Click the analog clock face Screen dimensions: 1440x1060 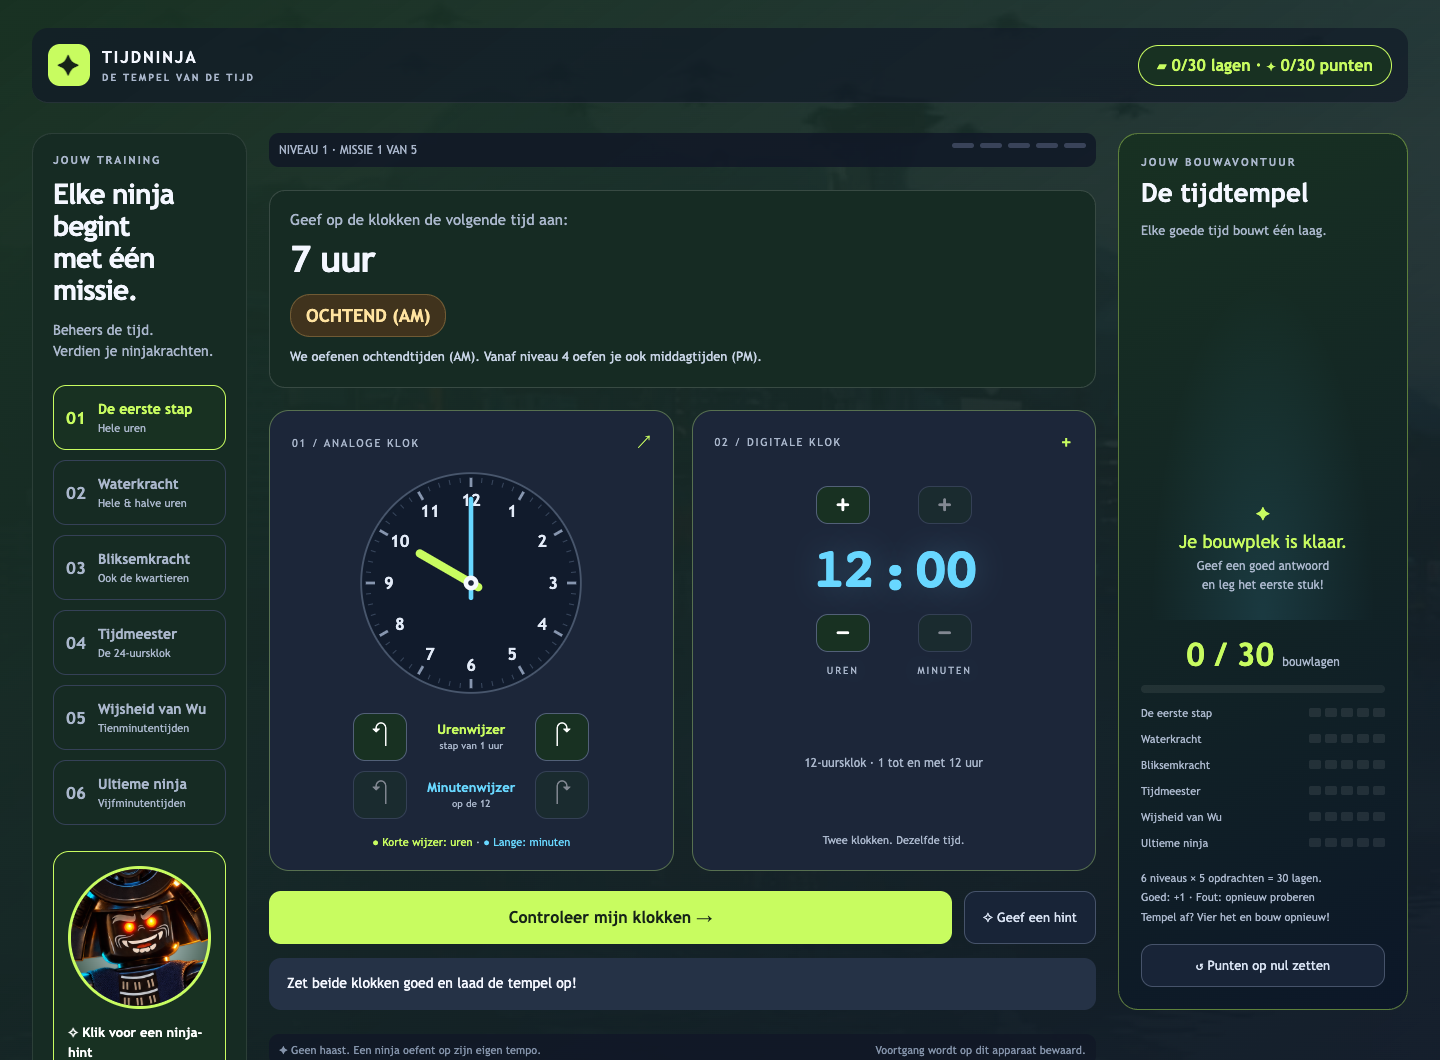click(471, 583)
